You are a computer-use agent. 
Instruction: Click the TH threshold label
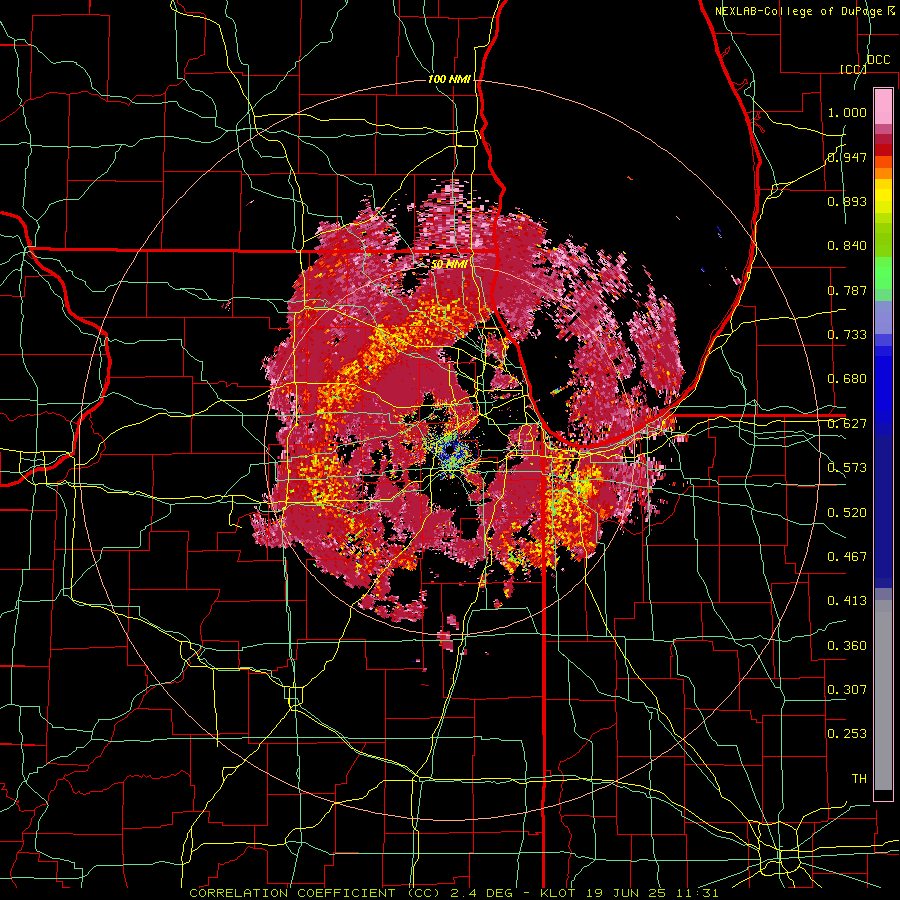[x=859, y=779]
